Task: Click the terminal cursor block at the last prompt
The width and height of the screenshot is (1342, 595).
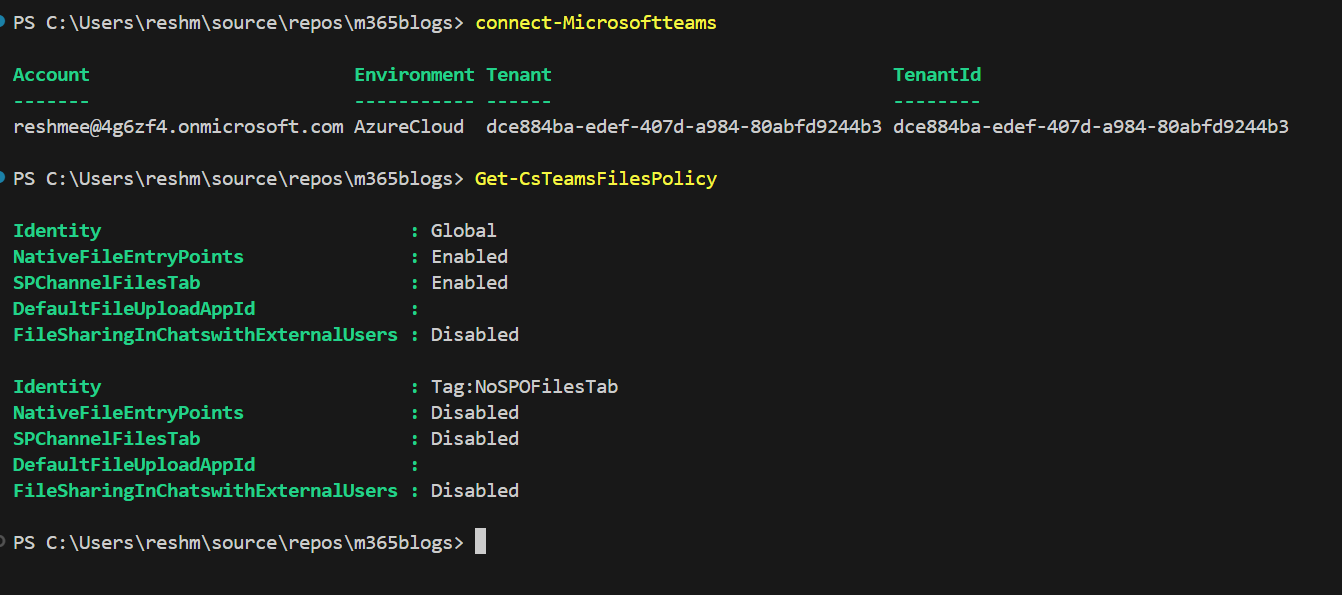Action: [480, 542]
